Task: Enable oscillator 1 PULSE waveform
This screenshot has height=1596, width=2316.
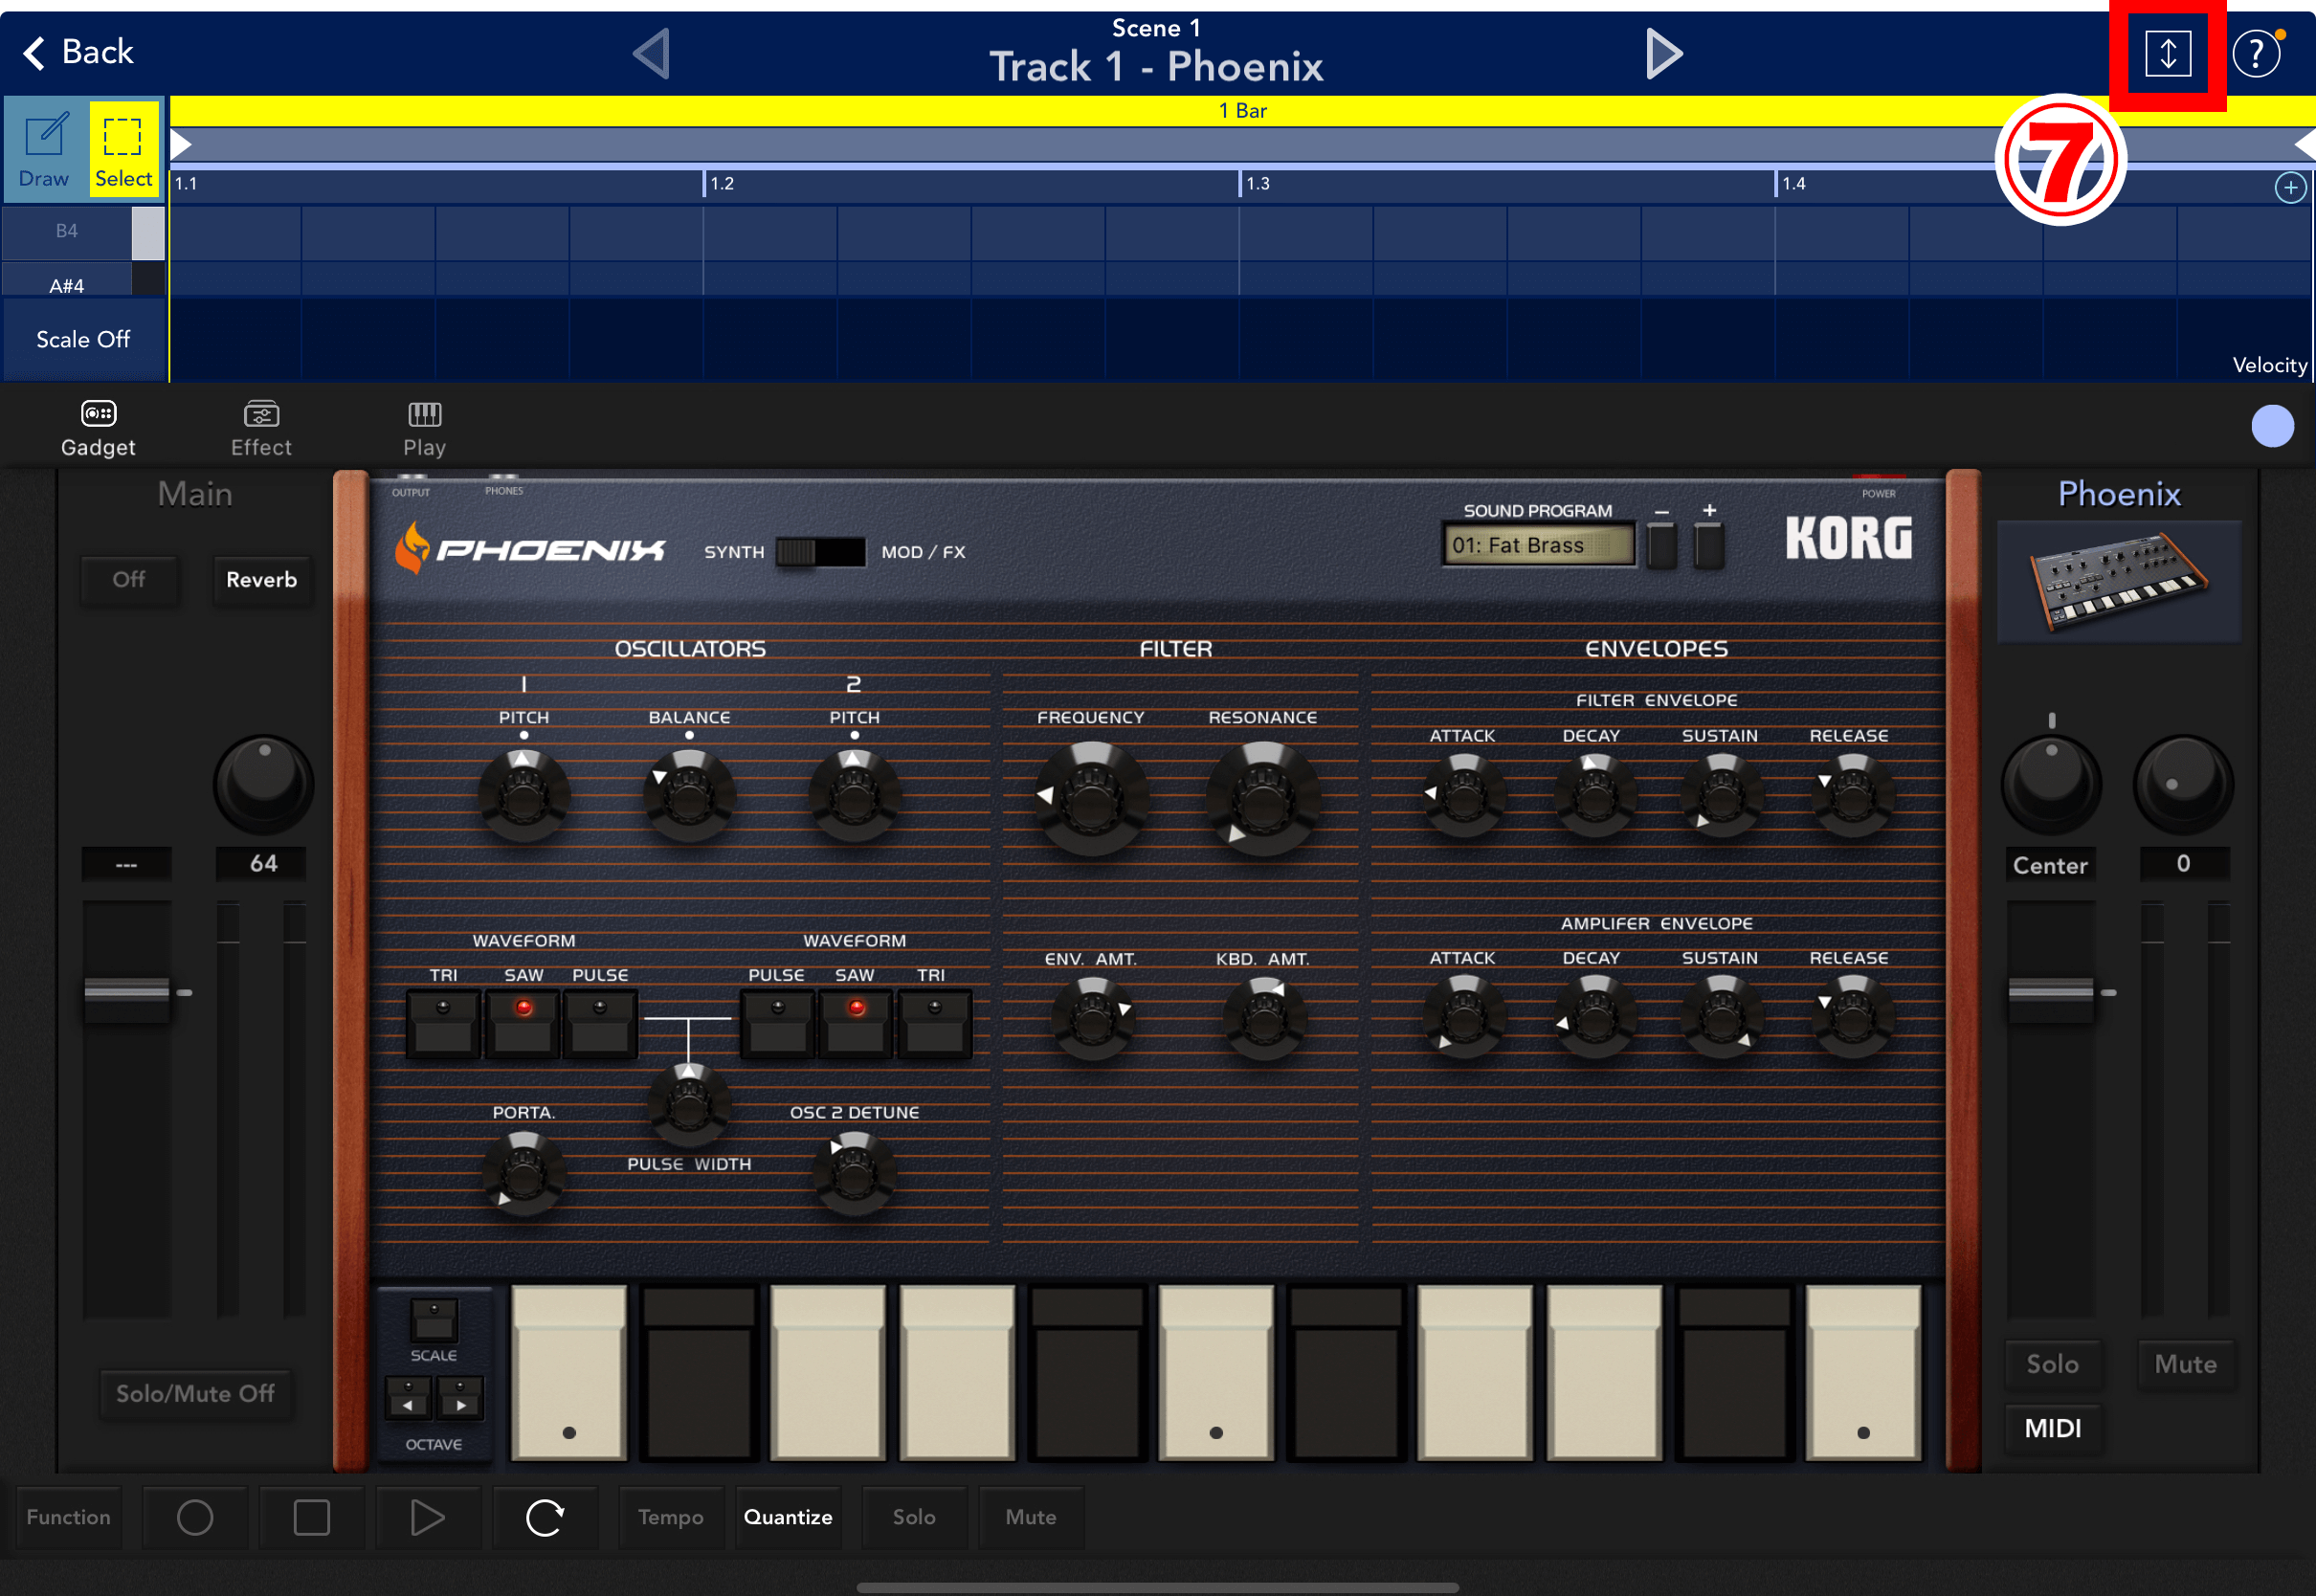Action: (x=600, y=1023)
